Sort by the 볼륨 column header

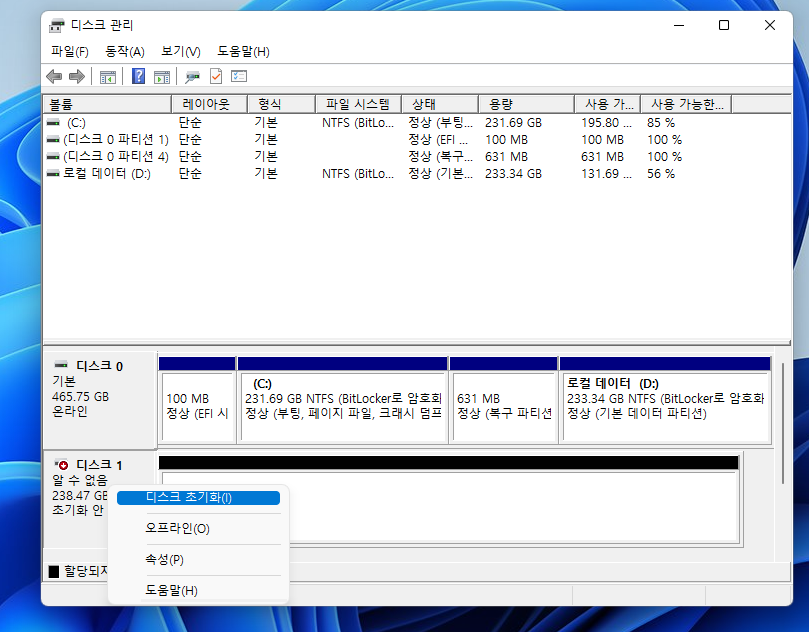107,104
